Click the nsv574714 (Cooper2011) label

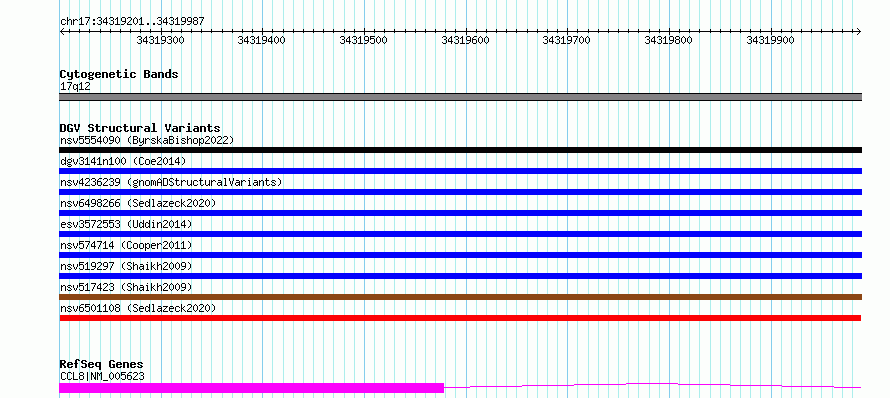(126, 245)
